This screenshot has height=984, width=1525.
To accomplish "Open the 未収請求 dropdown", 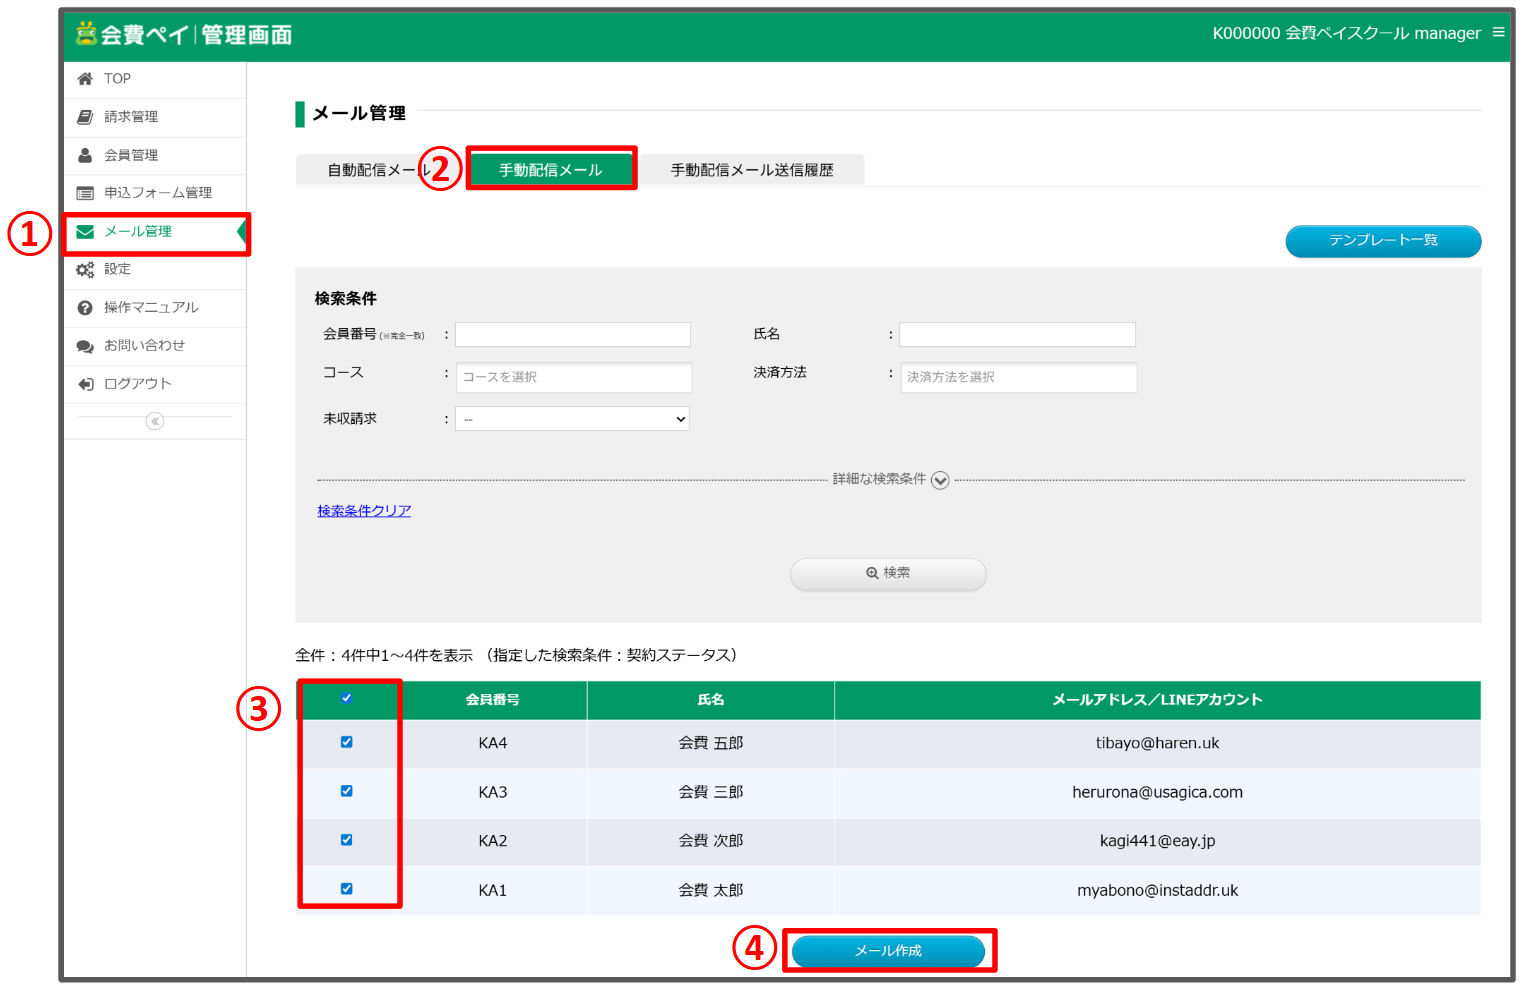I will [x=572, y=419].
